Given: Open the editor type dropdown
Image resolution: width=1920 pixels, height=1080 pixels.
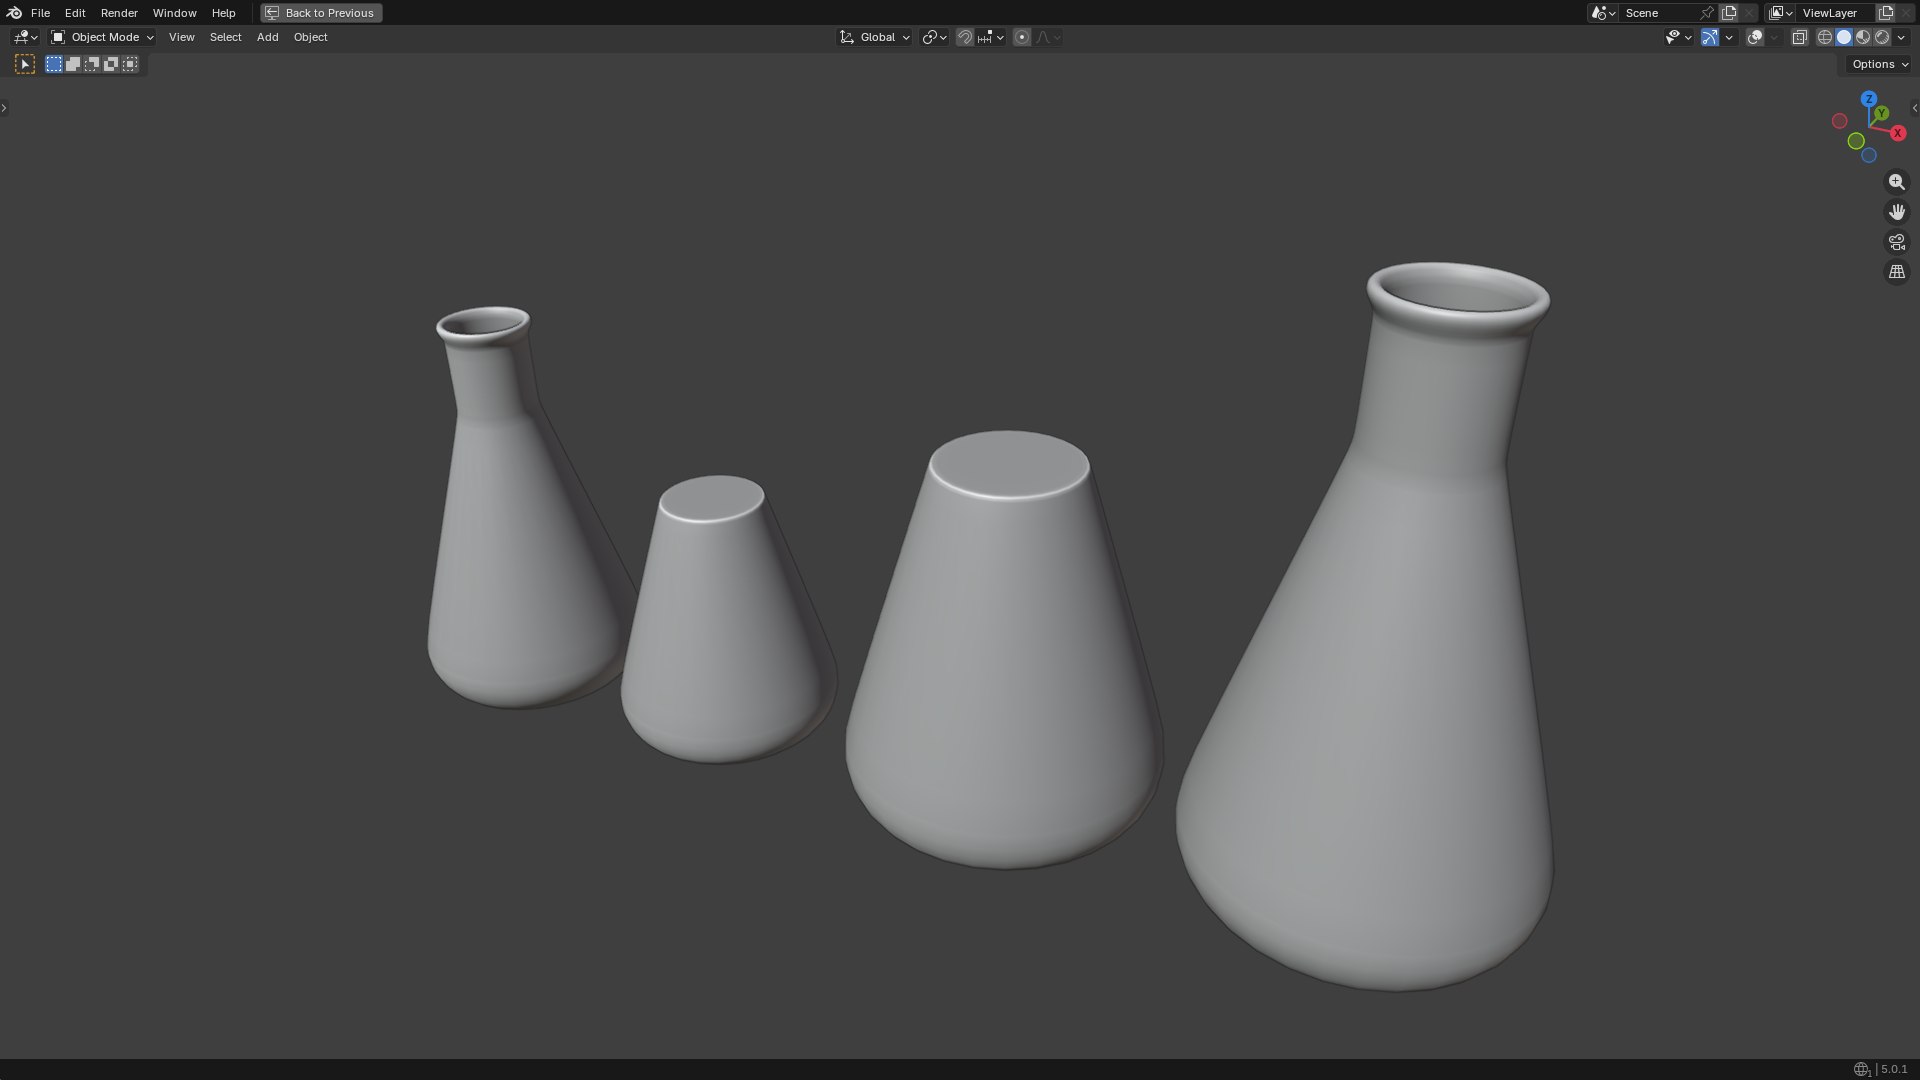Looking at the screenshot, I should [25, 37].
